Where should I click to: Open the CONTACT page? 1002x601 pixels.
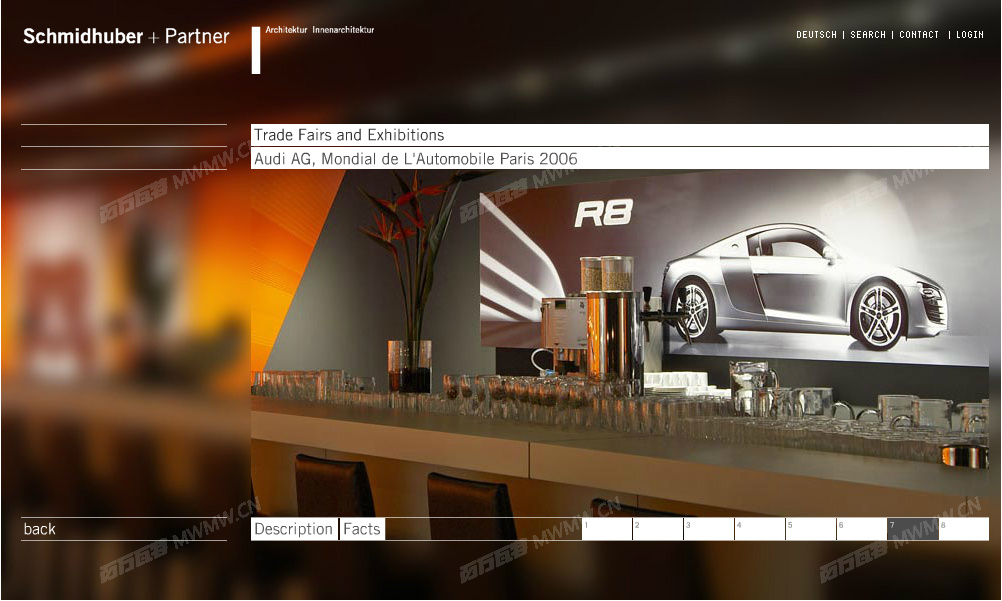click(919, 35)
